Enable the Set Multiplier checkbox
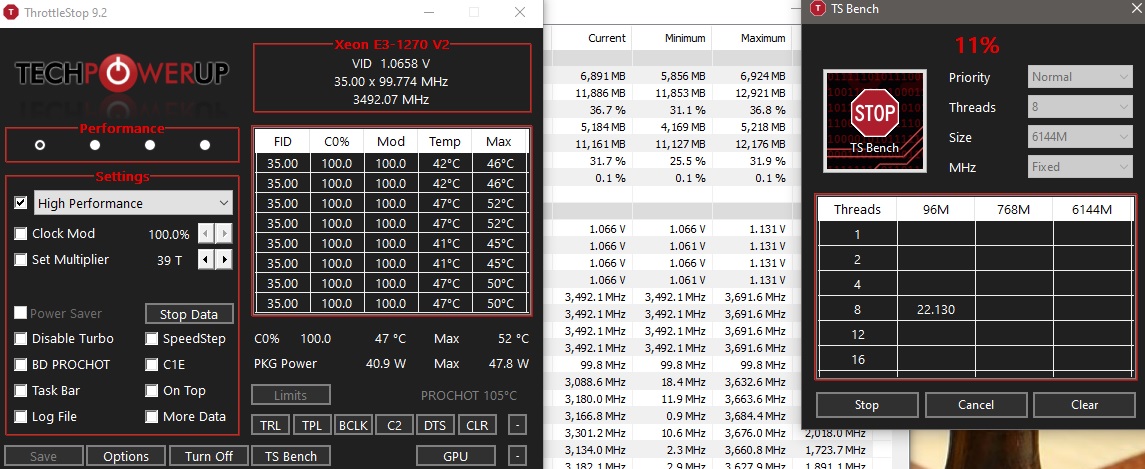 point(20,259)
